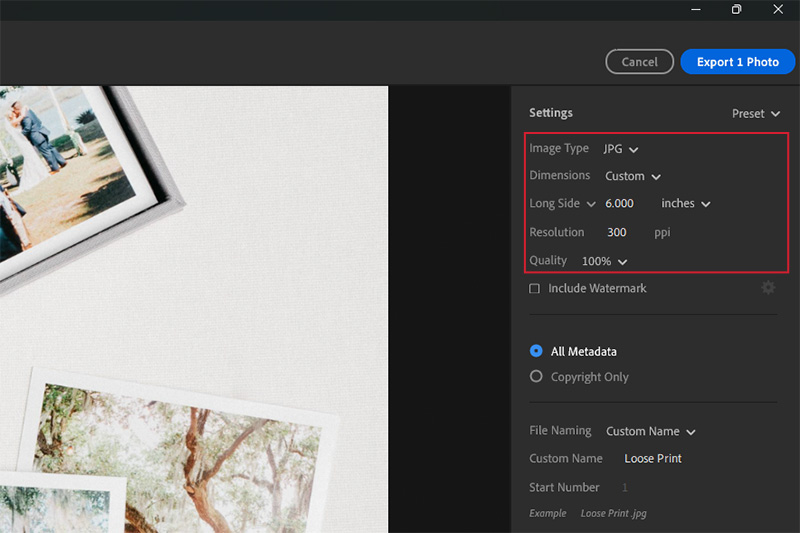This screenshot has height=533, width=800.
Task: Open the Dimensions Custom dropdown
Action: pos(633,176)
